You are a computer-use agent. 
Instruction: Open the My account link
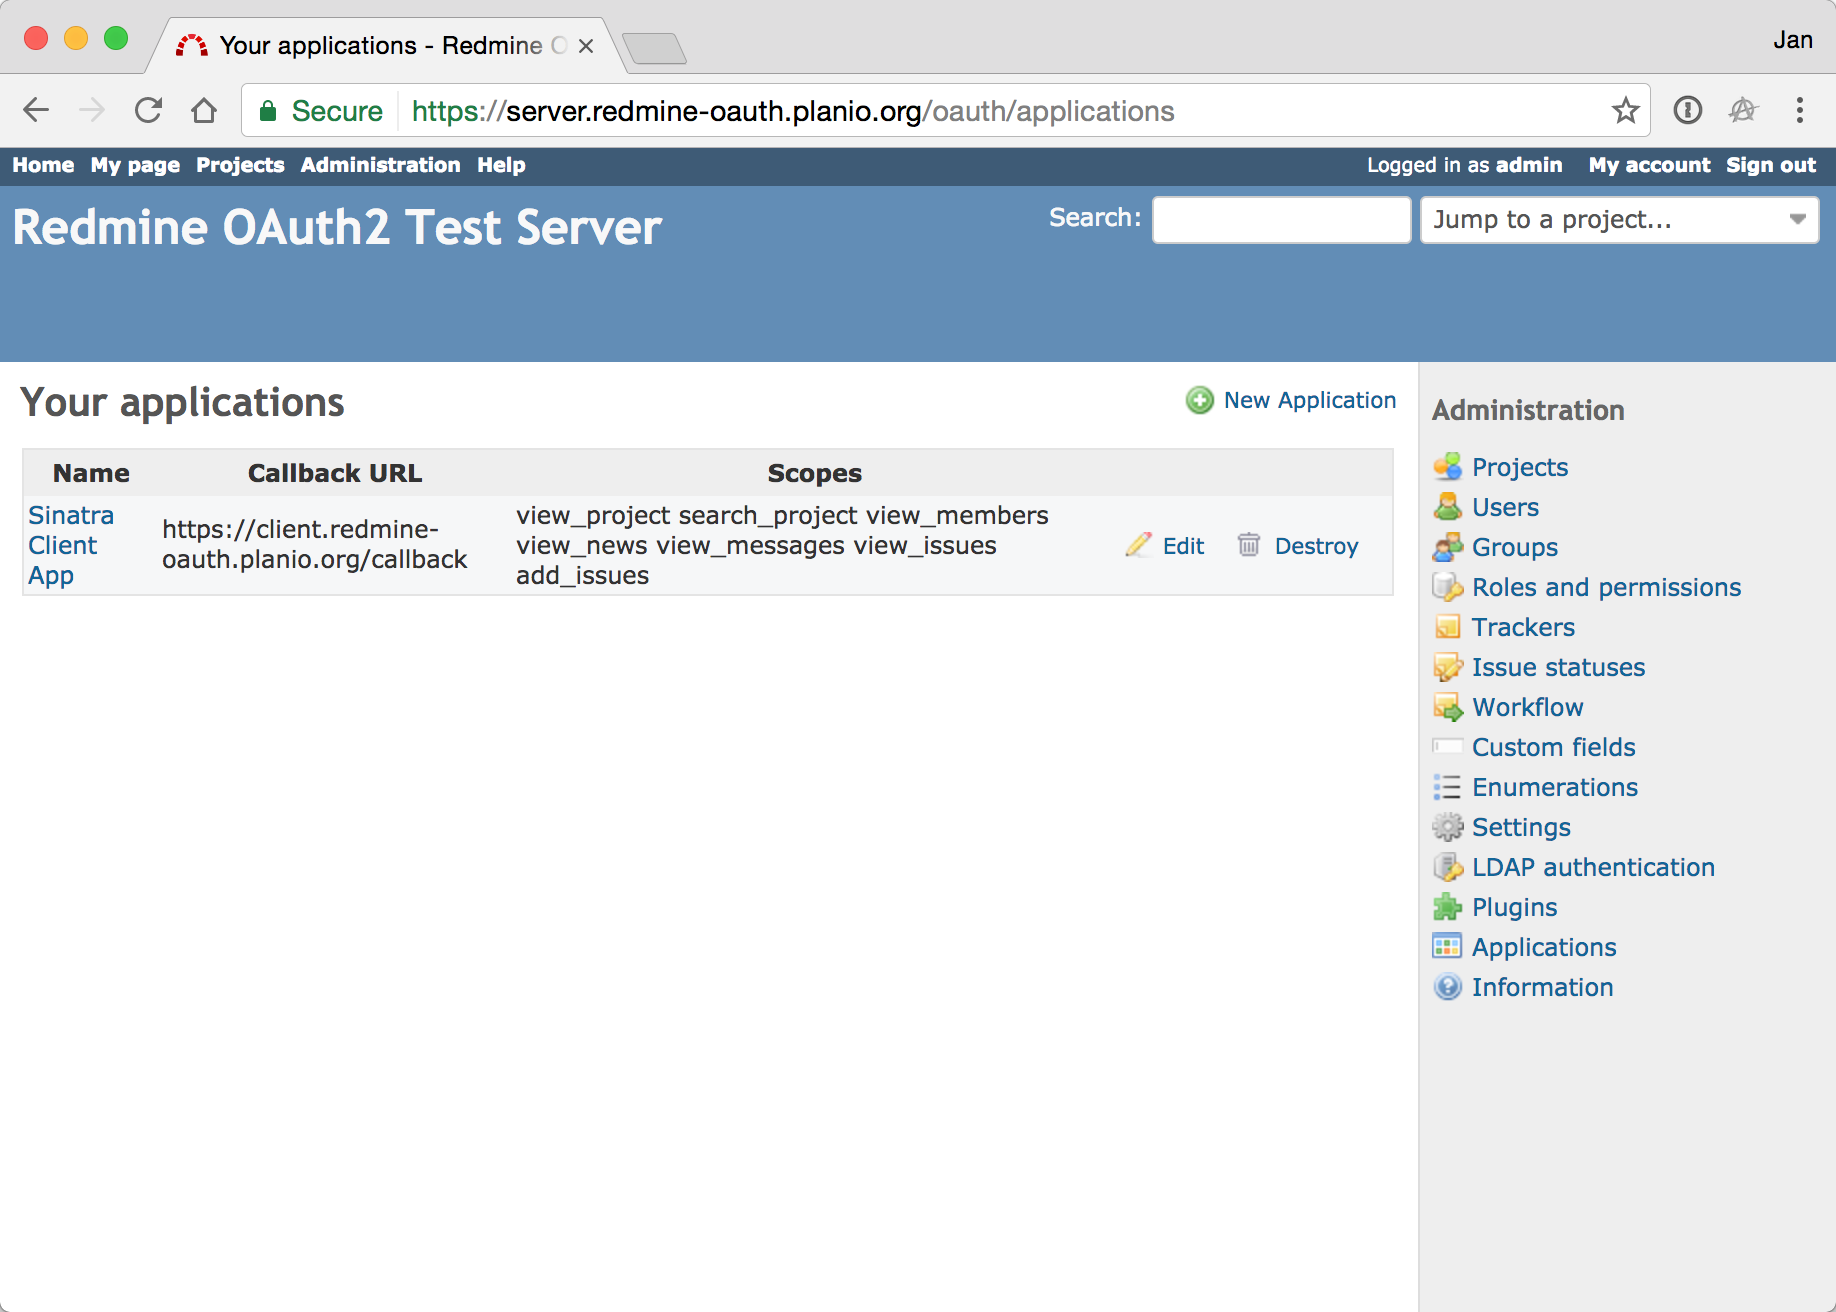coord(1649,165)
